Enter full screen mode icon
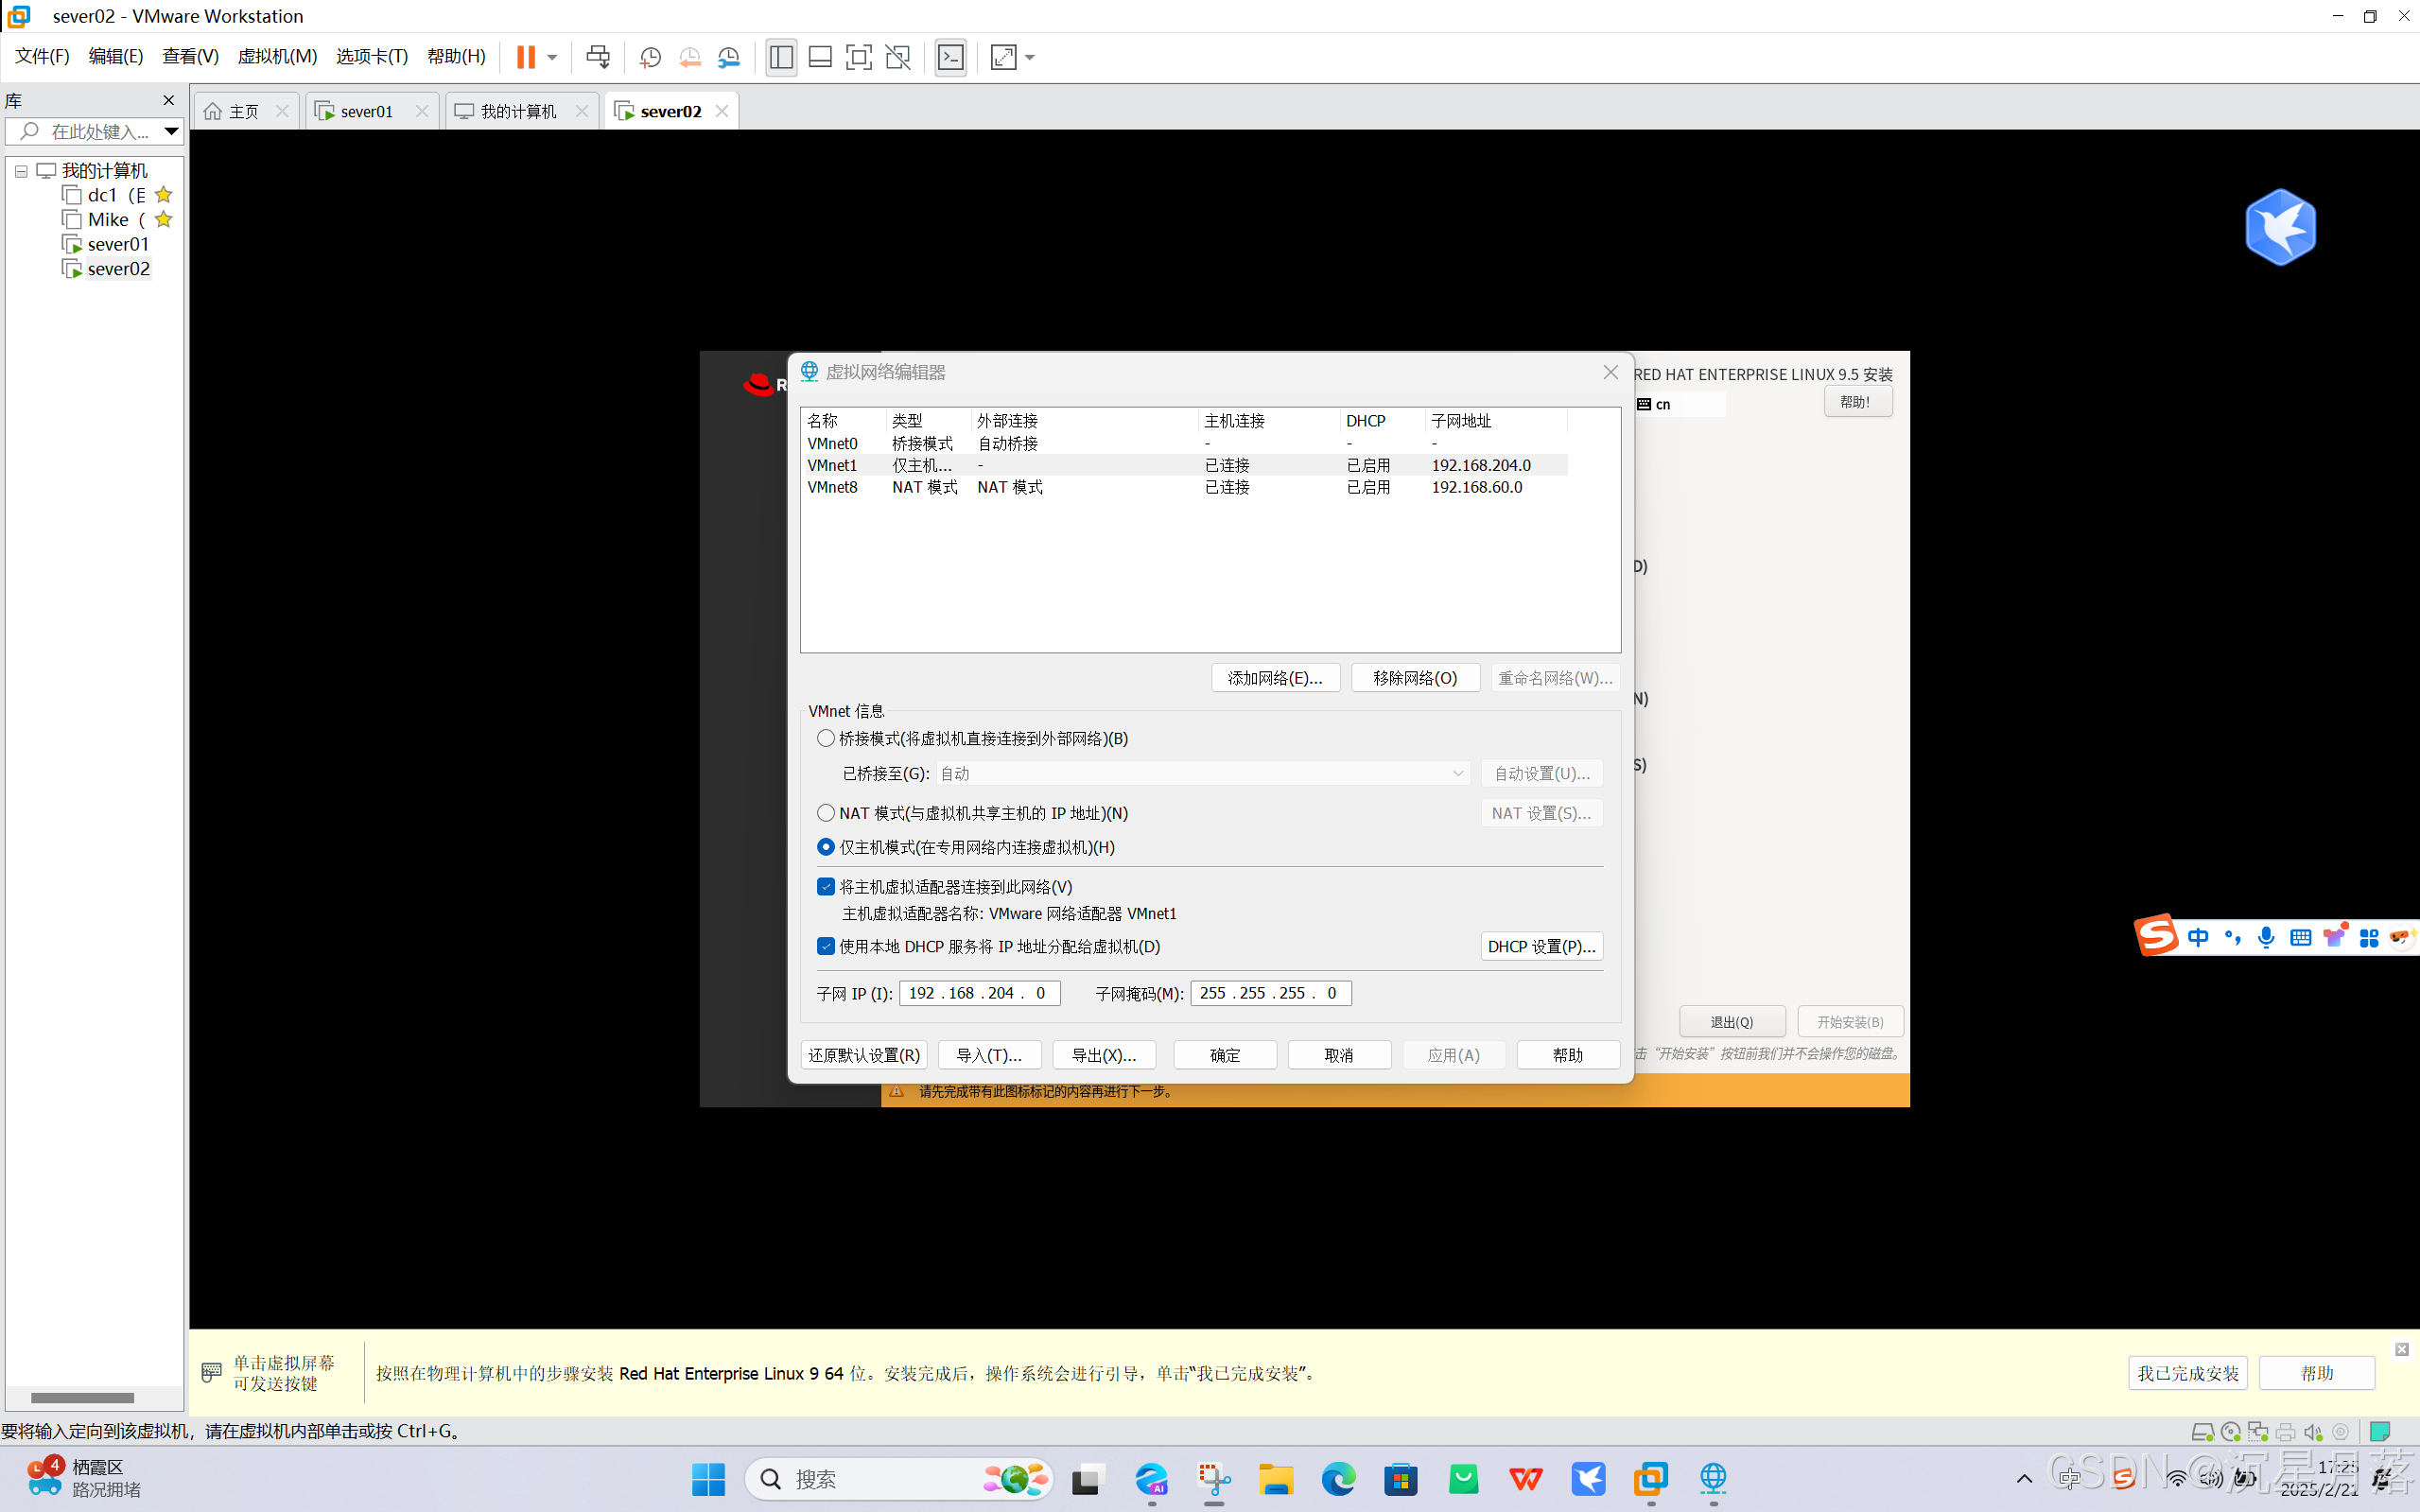Viewport: 2420px width, 1512px height. [x=858, y=57]
